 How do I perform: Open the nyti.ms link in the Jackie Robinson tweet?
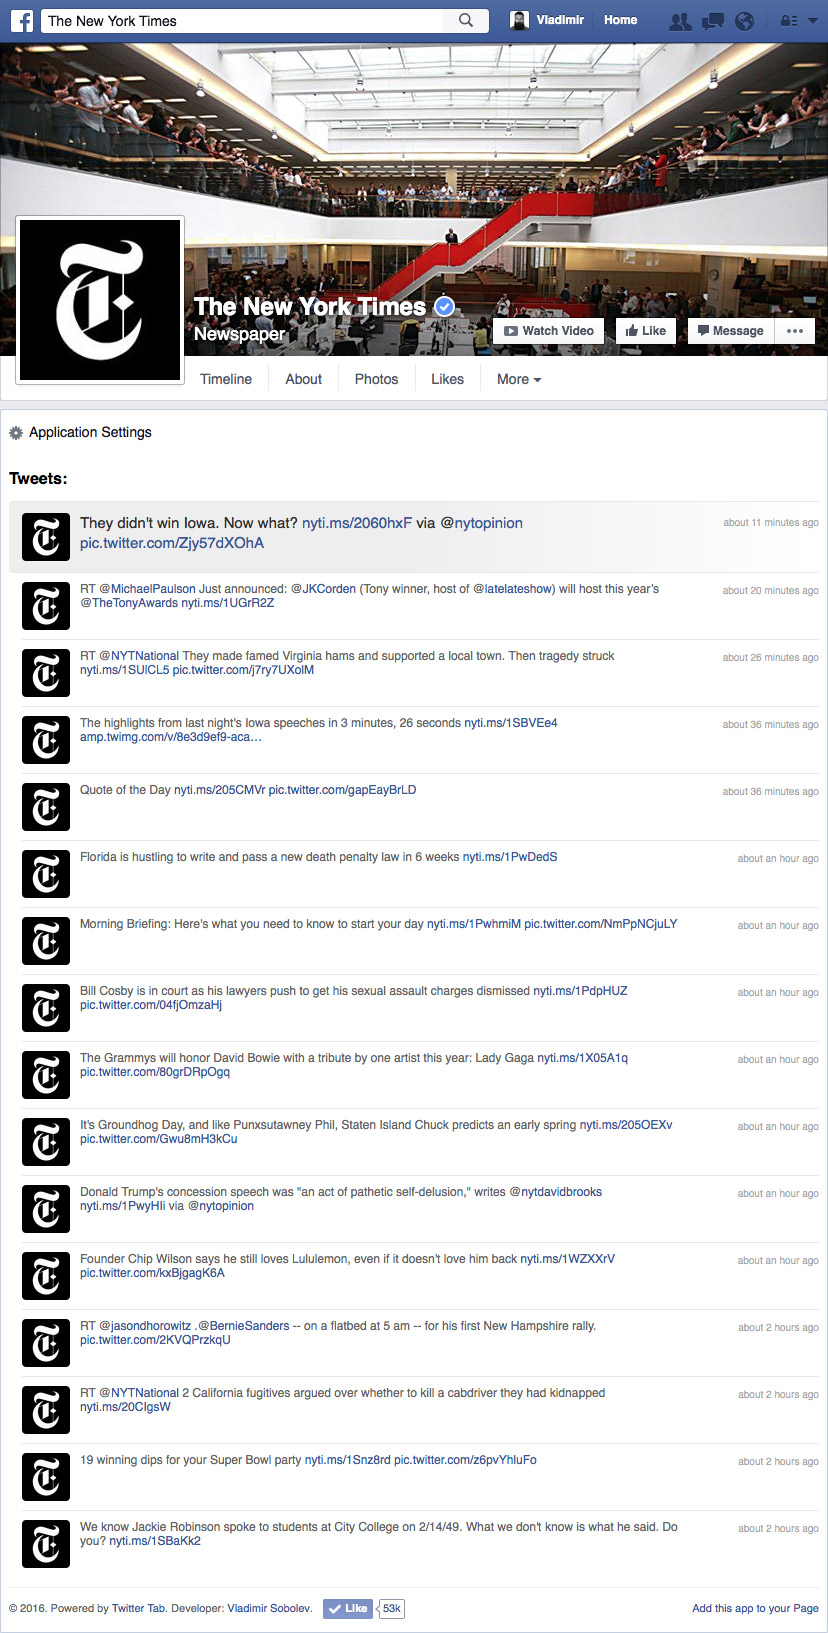coord(155,1541)
